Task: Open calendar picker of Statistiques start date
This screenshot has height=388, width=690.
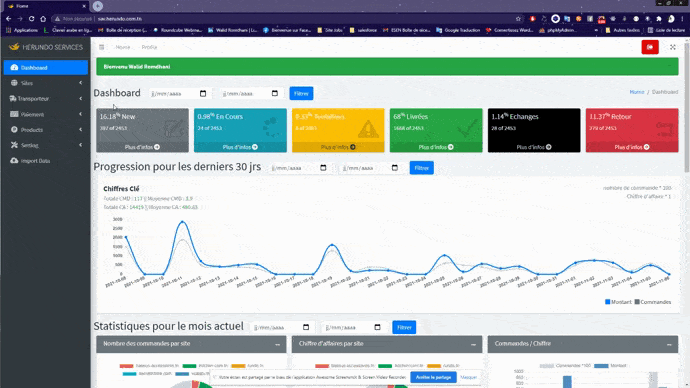Action: pos(306,327)
